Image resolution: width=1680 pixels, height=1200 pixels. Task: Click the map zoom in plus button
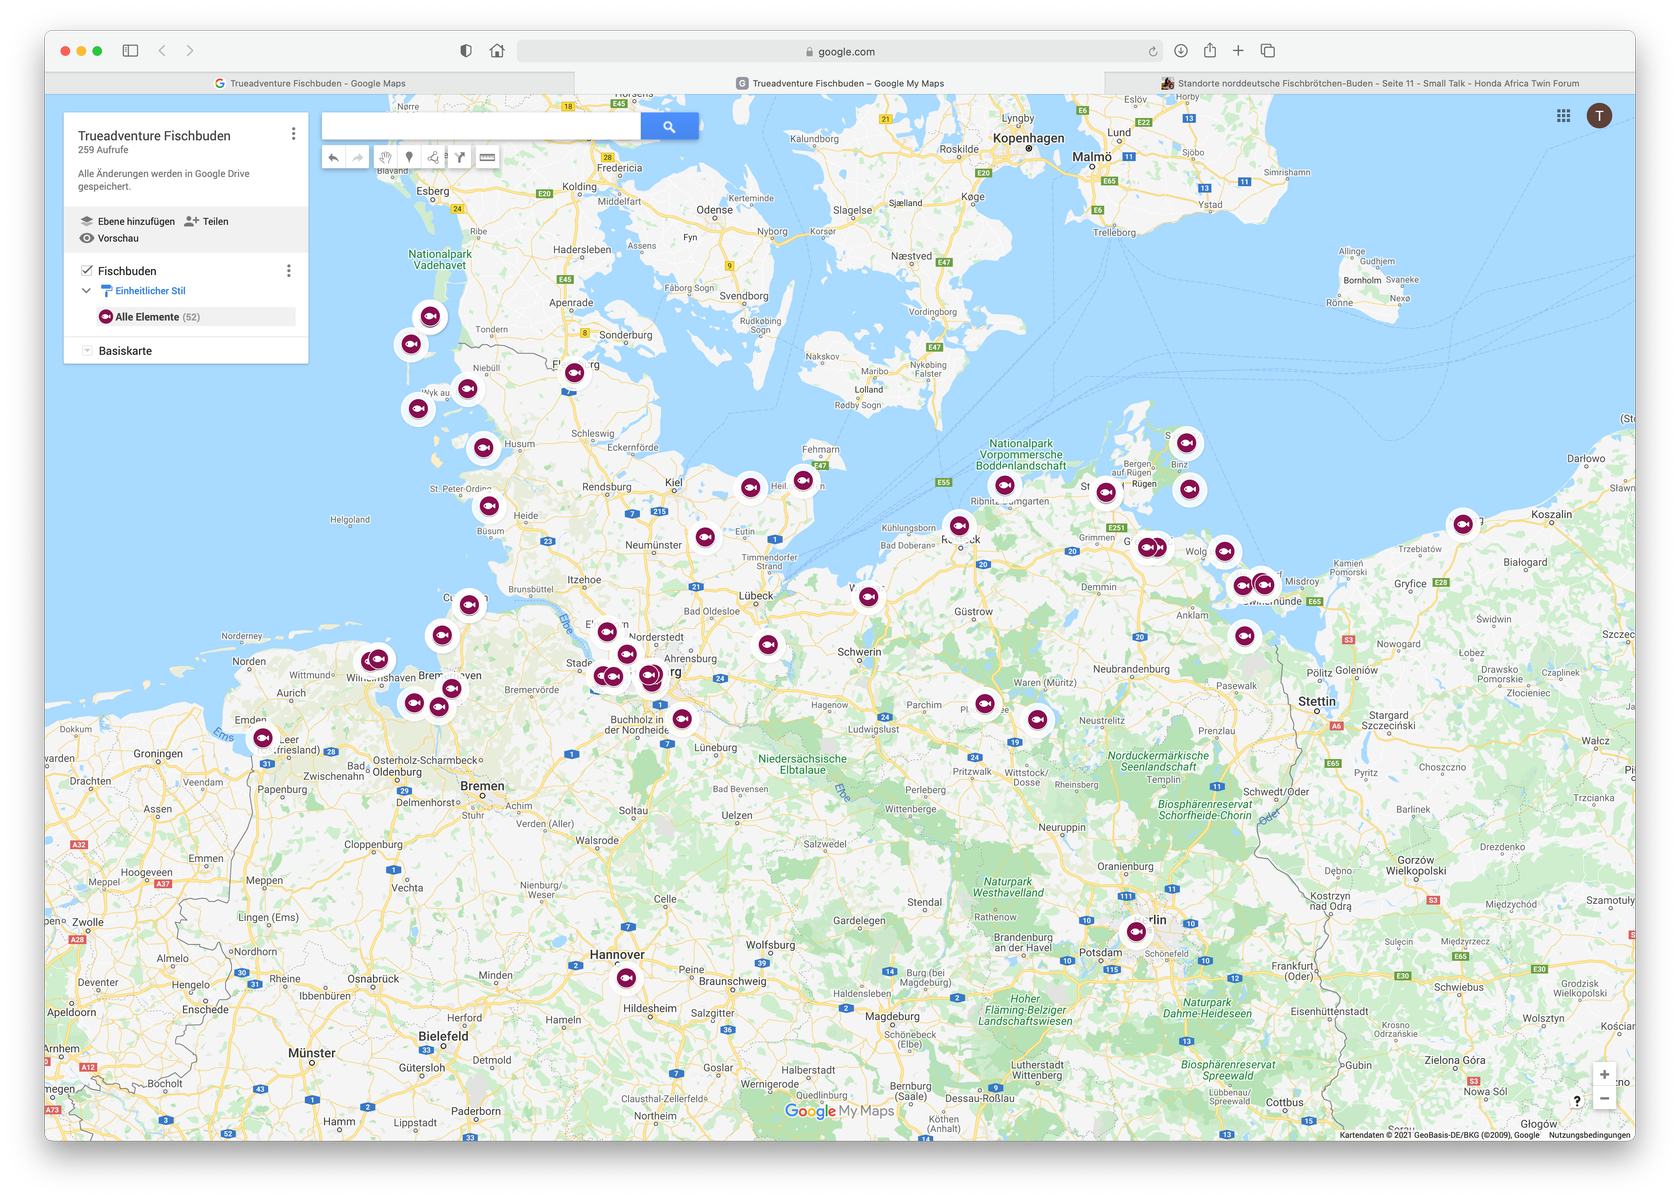pyautogui.click(x=1604, y=1075)
